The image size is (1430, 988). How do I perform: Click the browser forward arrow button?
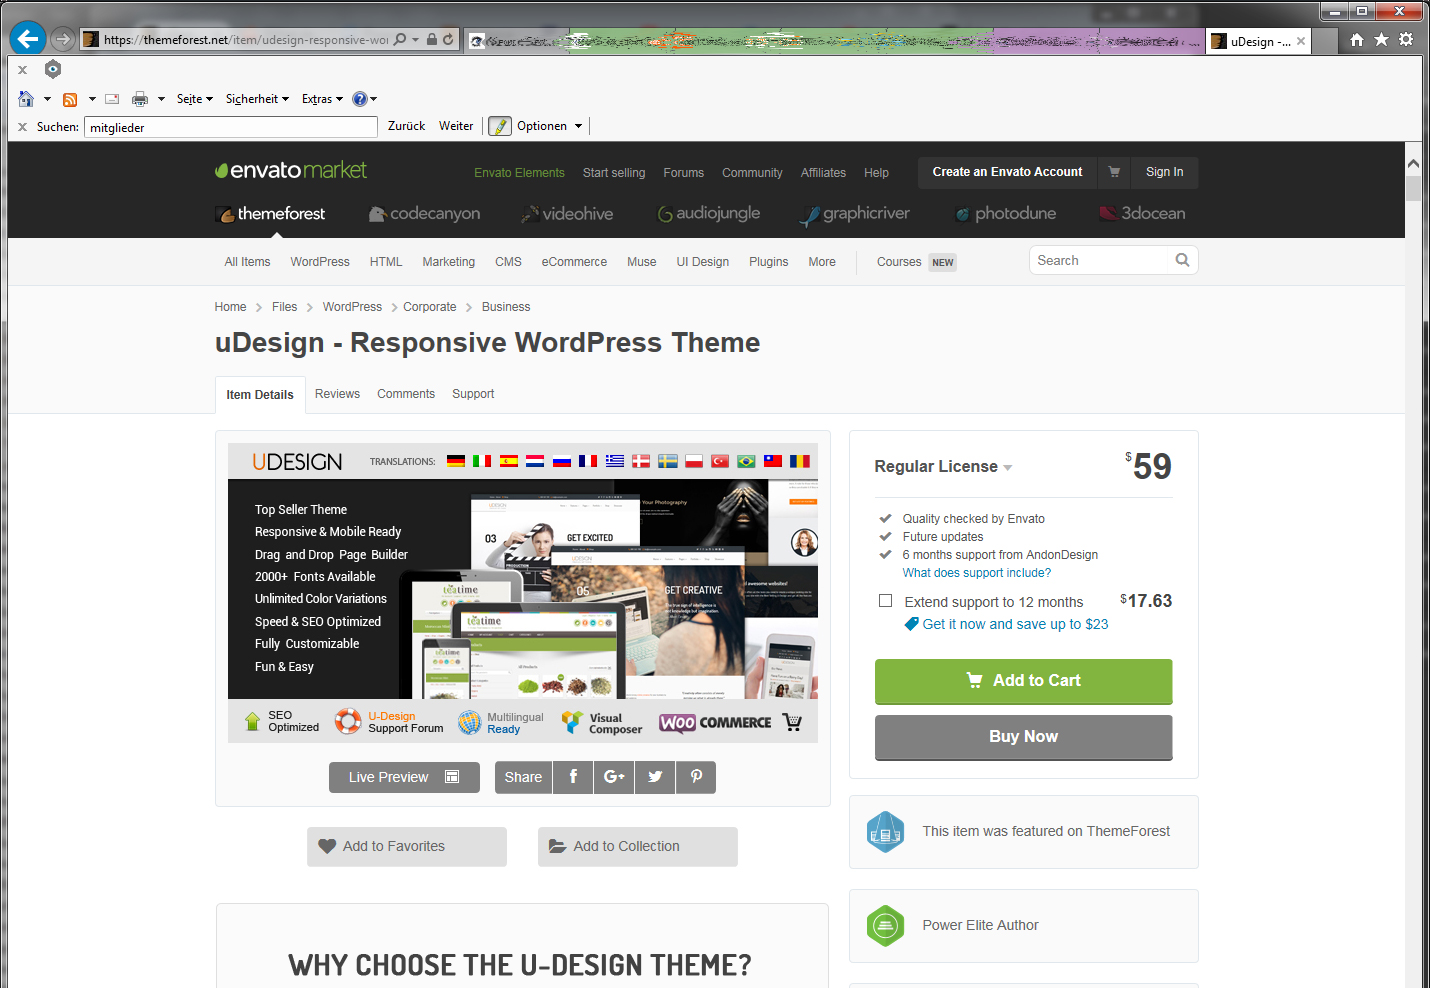(63, 40)
